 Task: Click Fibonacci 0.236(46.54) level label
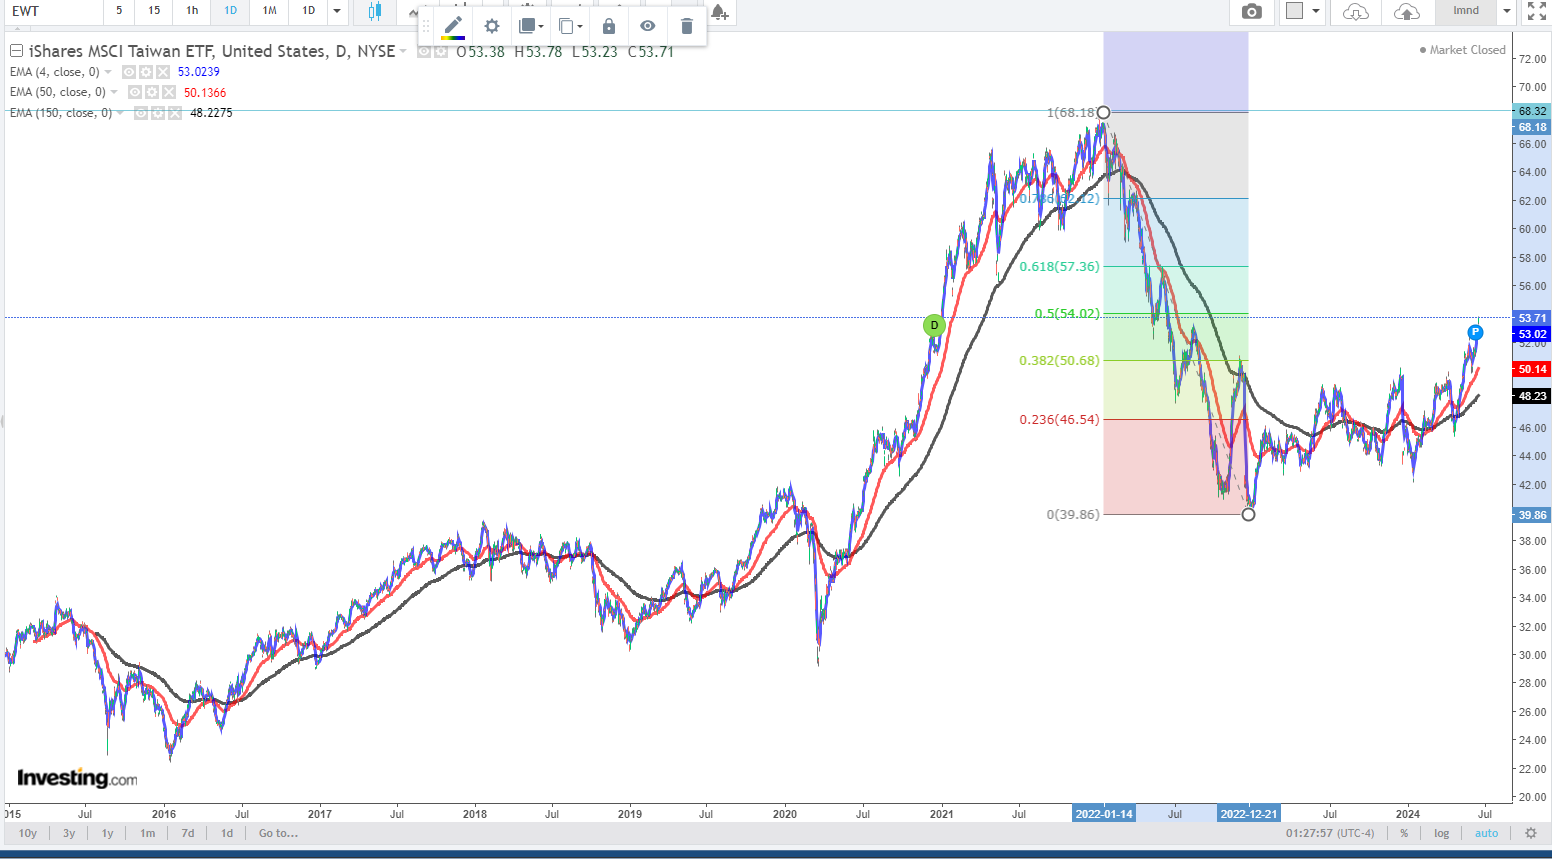click(x=1059, y=419)
